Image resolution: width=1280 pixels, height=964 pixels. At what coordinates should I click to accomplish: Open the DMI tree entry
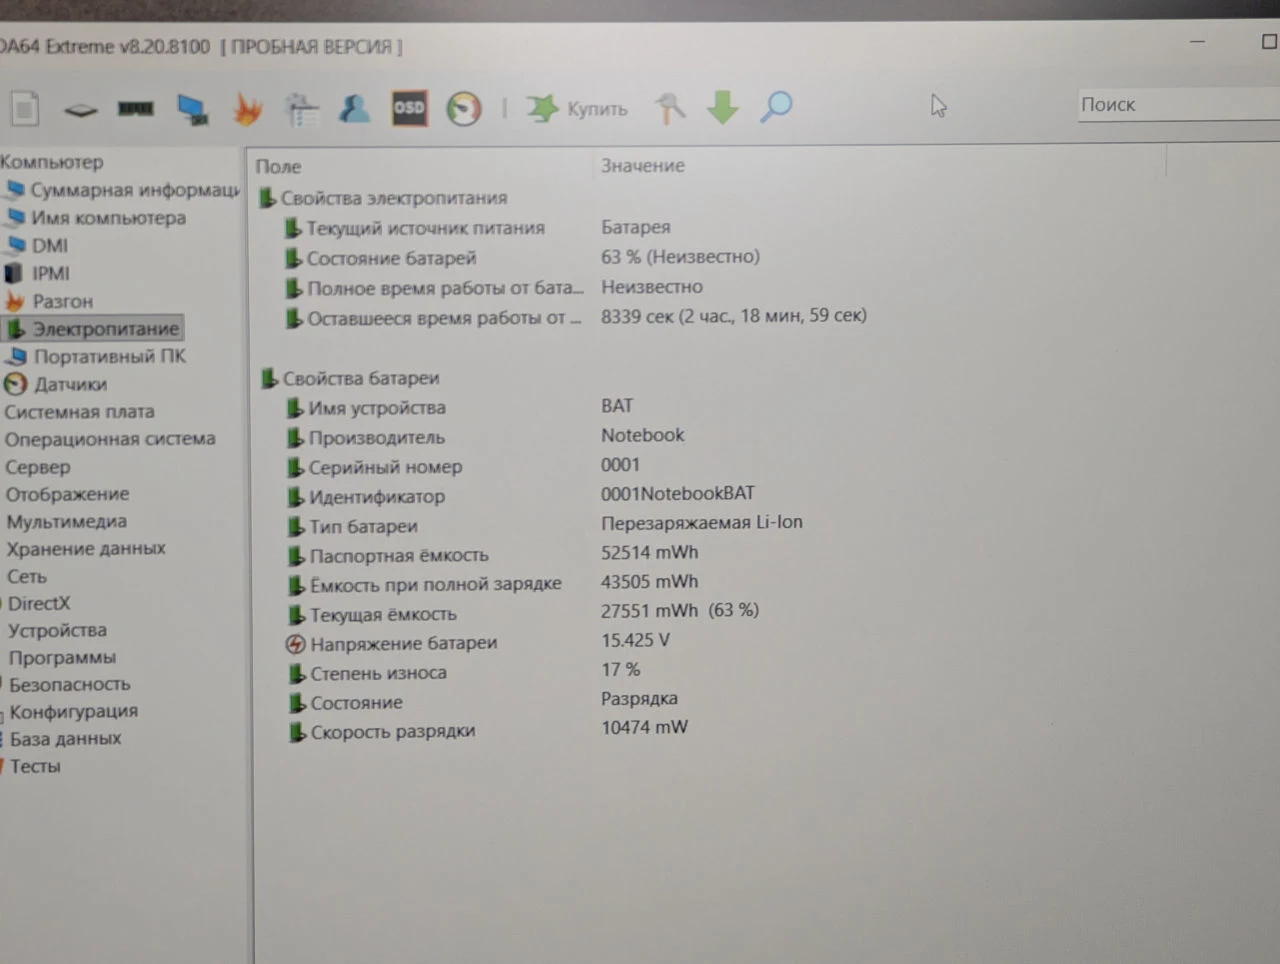click(37, 245)
